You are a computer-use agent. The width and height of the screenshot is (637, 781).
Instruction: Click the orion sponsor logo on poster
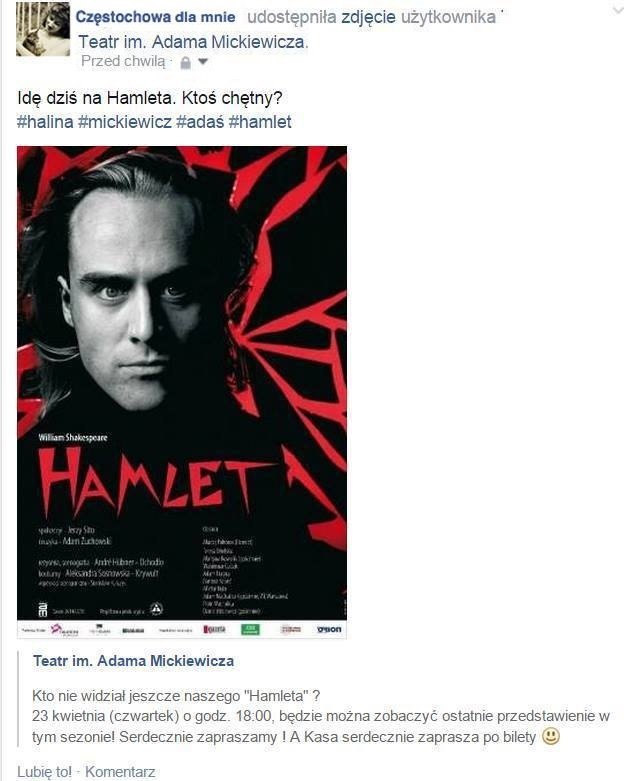click(329, 630)
